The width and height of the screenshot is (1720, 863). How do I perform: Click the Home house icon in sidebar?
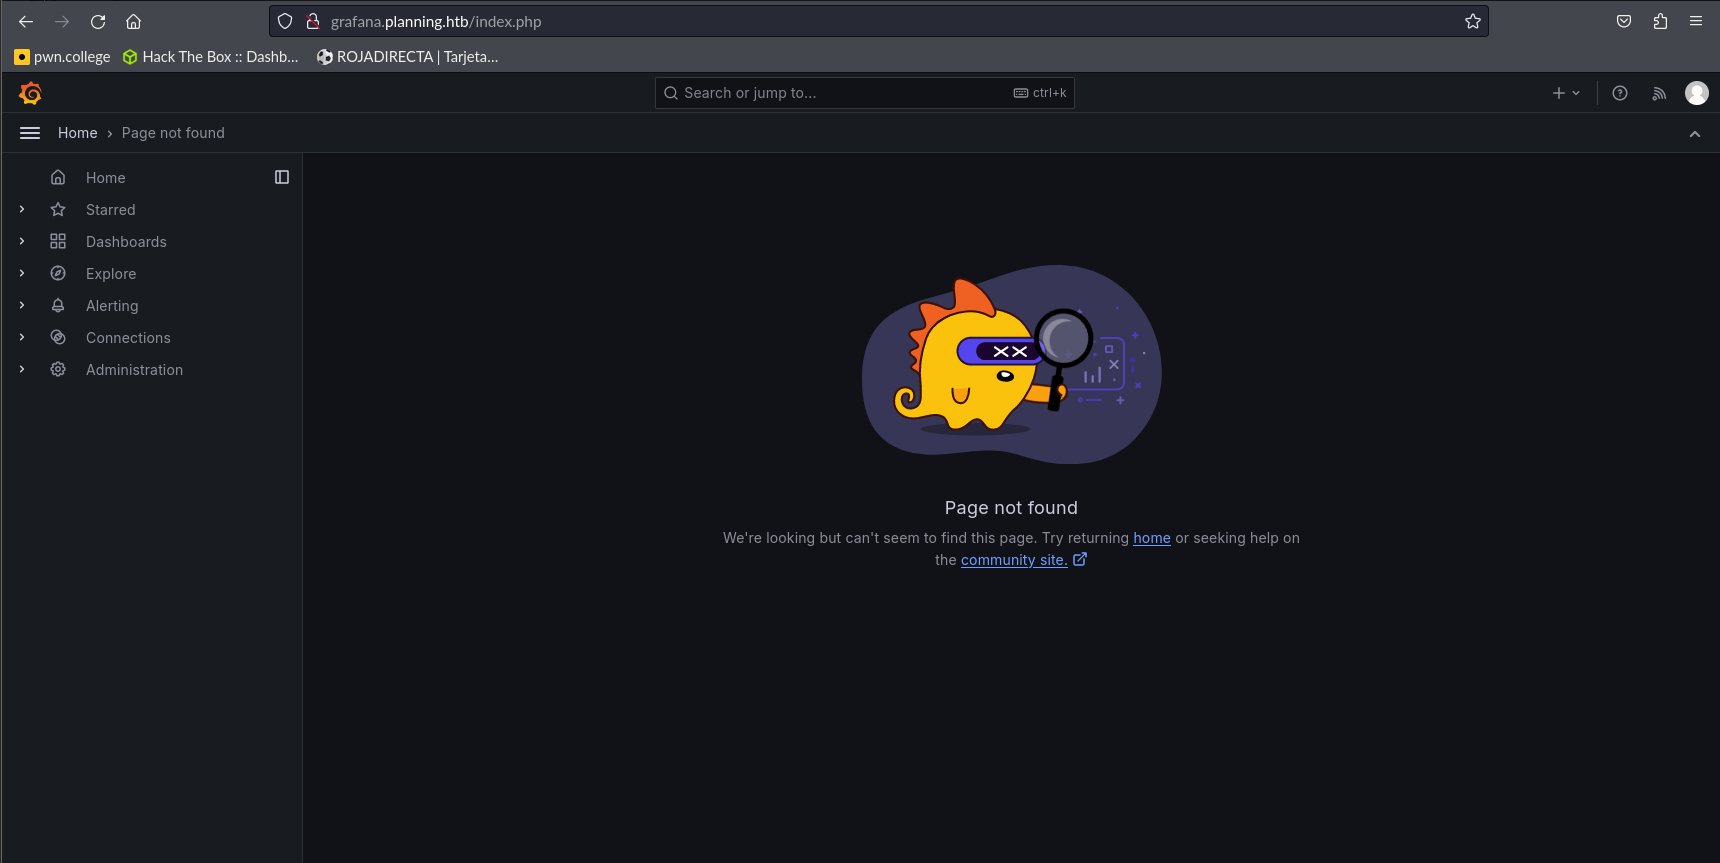point(58,177)
